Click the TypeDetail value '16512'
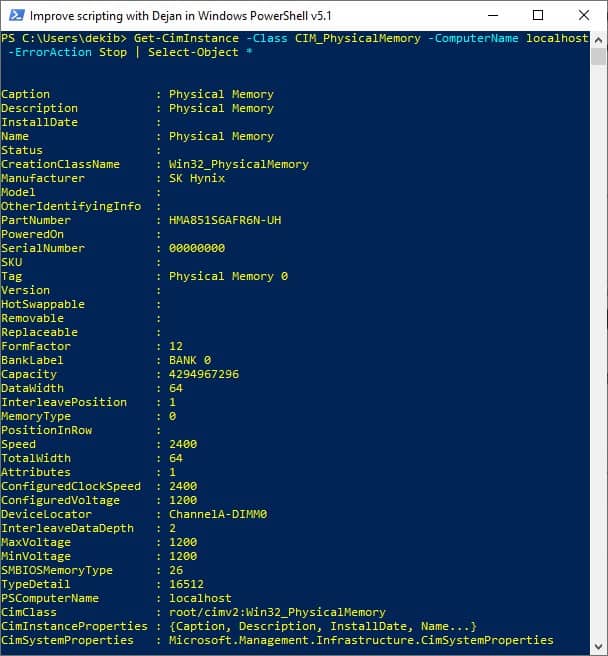Viewport: 608px width, 656px height. pyautogui.click(x=186, y=584)
